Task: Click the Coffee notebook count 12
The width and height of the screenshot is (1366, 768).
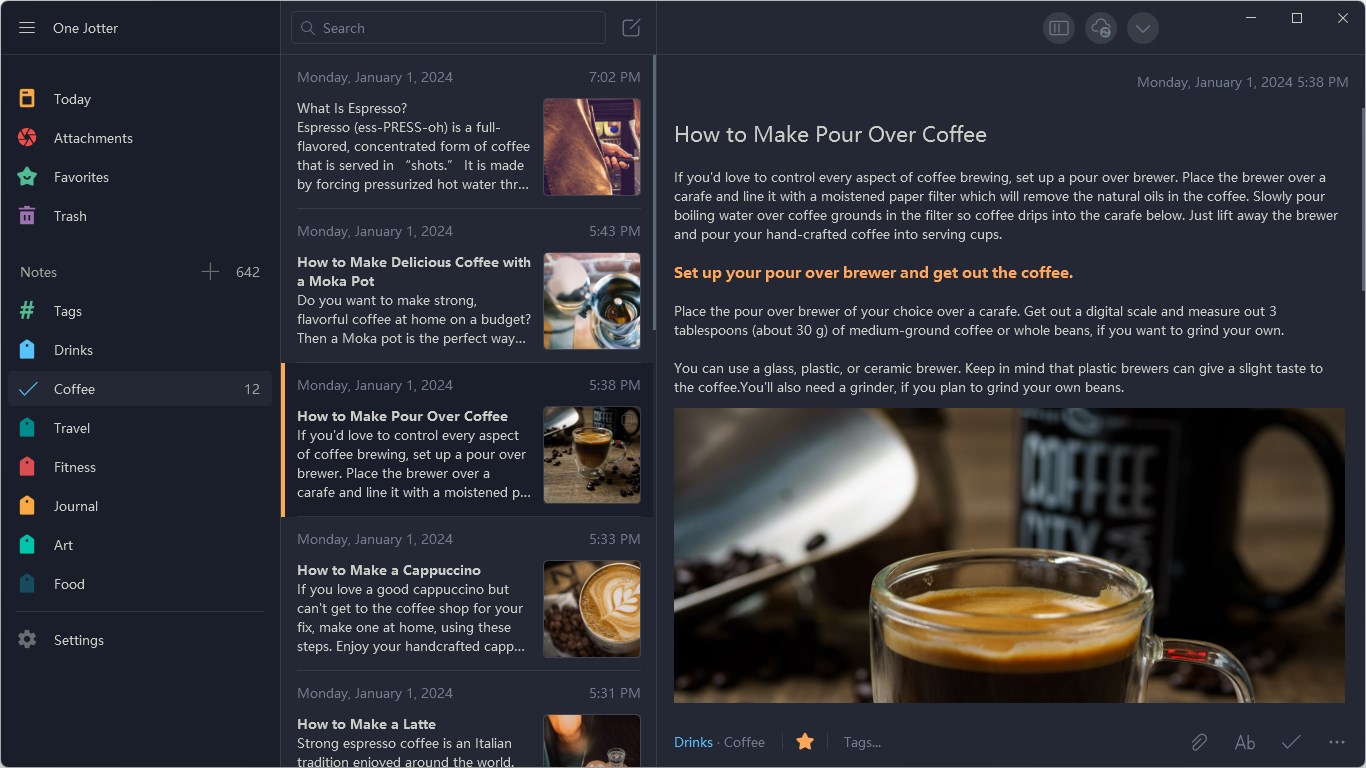Action: (252, 389)
